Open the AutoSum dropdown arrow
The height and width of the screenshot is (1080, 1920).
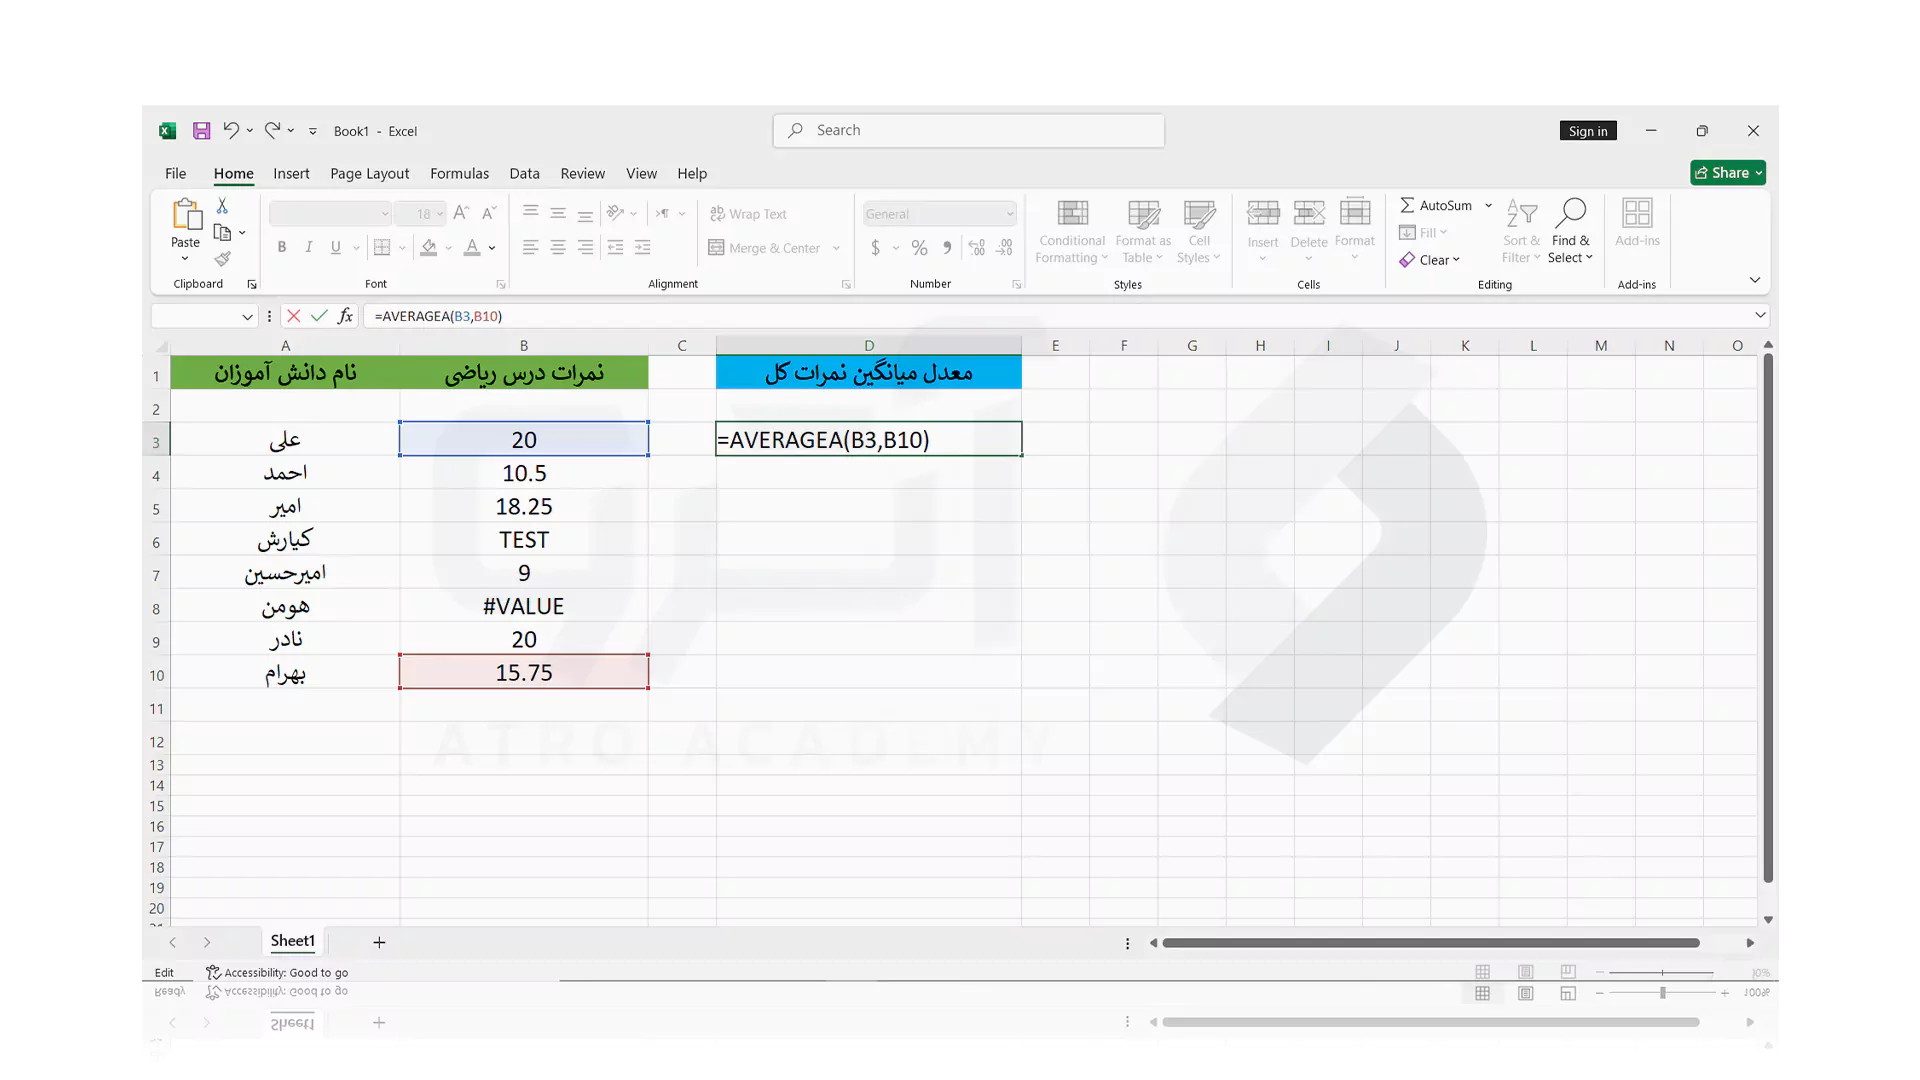click(x=1488, y=206)
